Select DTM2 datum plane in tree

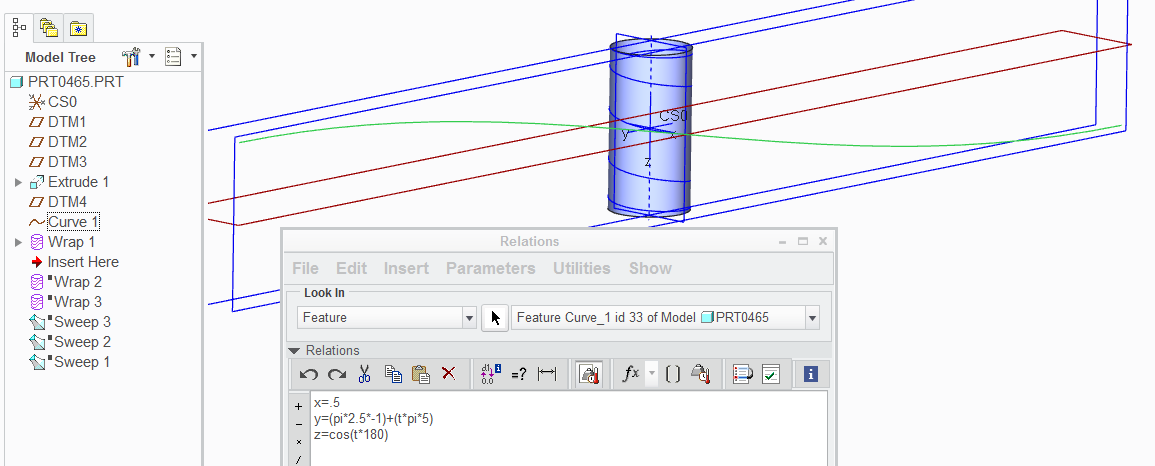pos(57,141)
